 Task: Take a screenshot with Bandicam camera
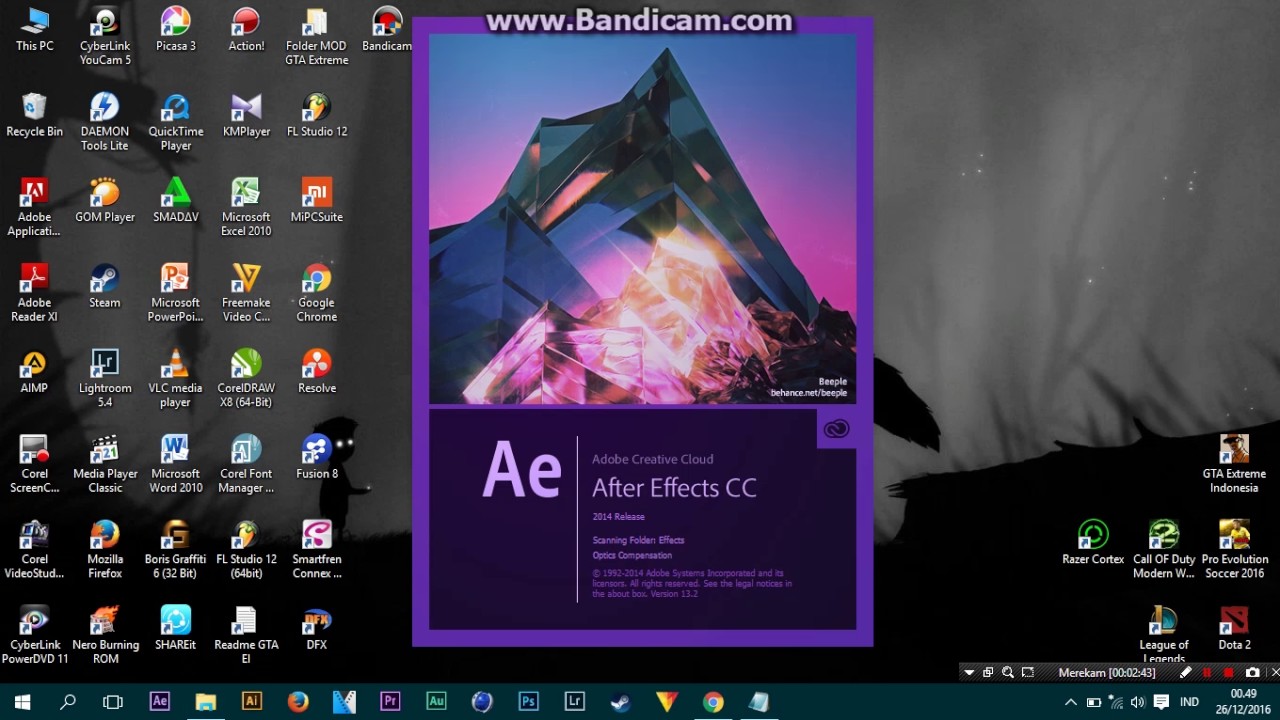[x=1252, y=673]
